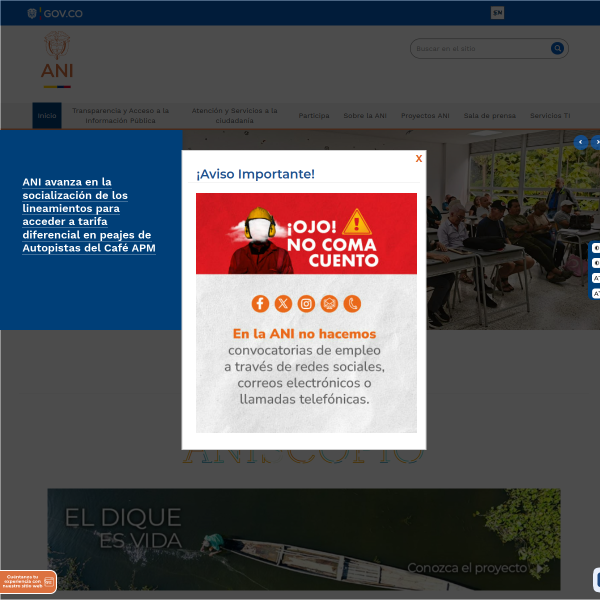
Task: Click the Facebook icon in the notice
Action: (260, 304)
